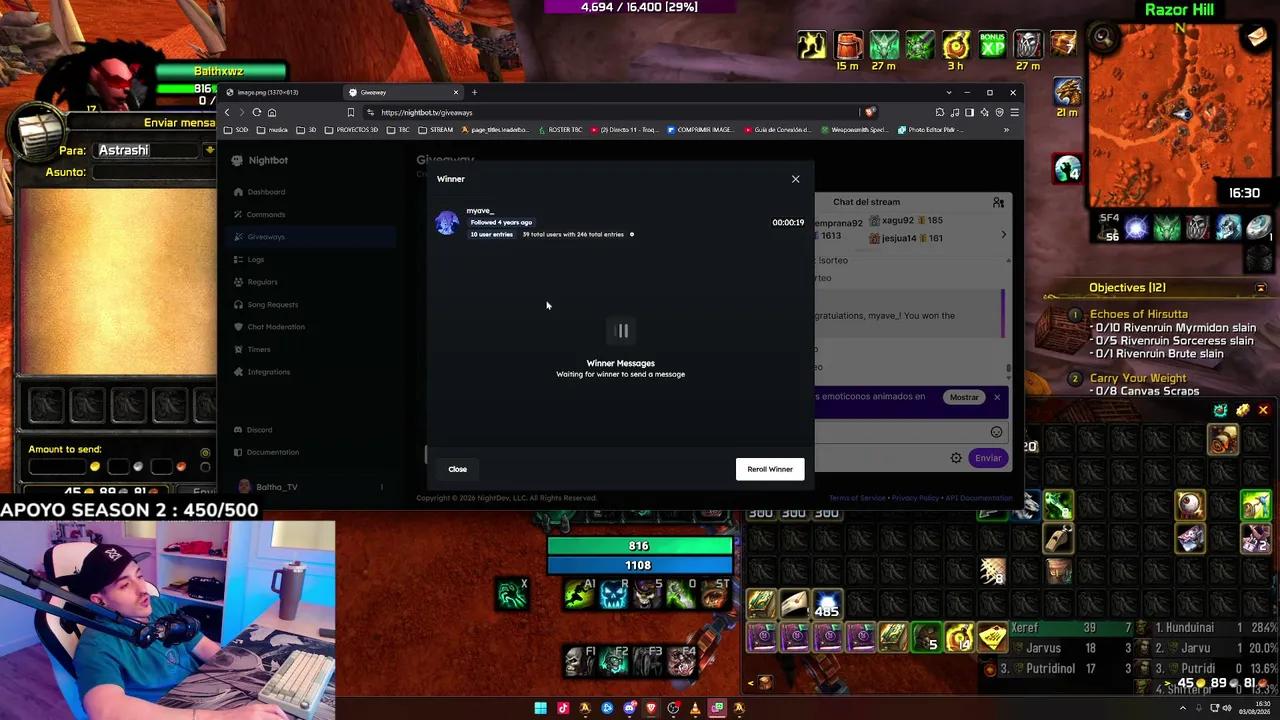Open the ROSTER TBC bookmark
The height and width of the screenshot is (720, 1280).
tap(560, 130)
